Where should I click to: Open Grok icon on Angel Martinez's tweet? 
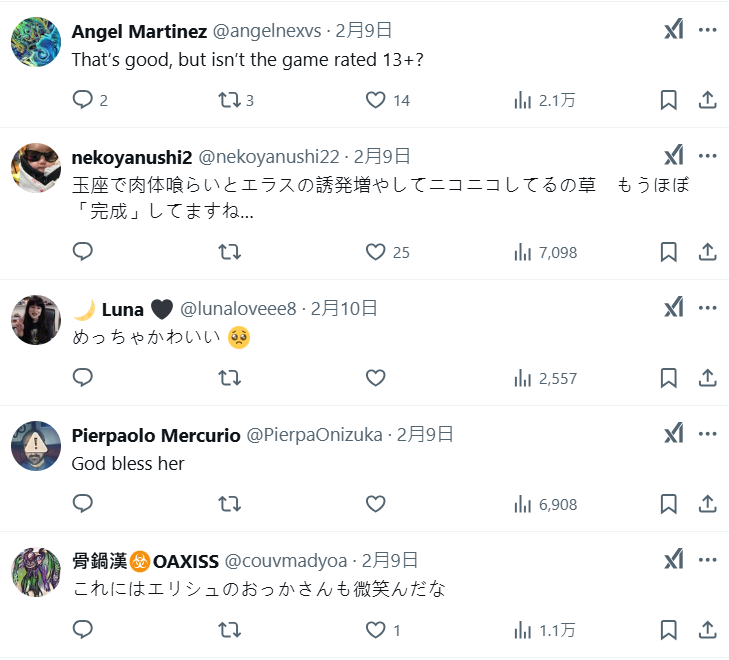674,30
